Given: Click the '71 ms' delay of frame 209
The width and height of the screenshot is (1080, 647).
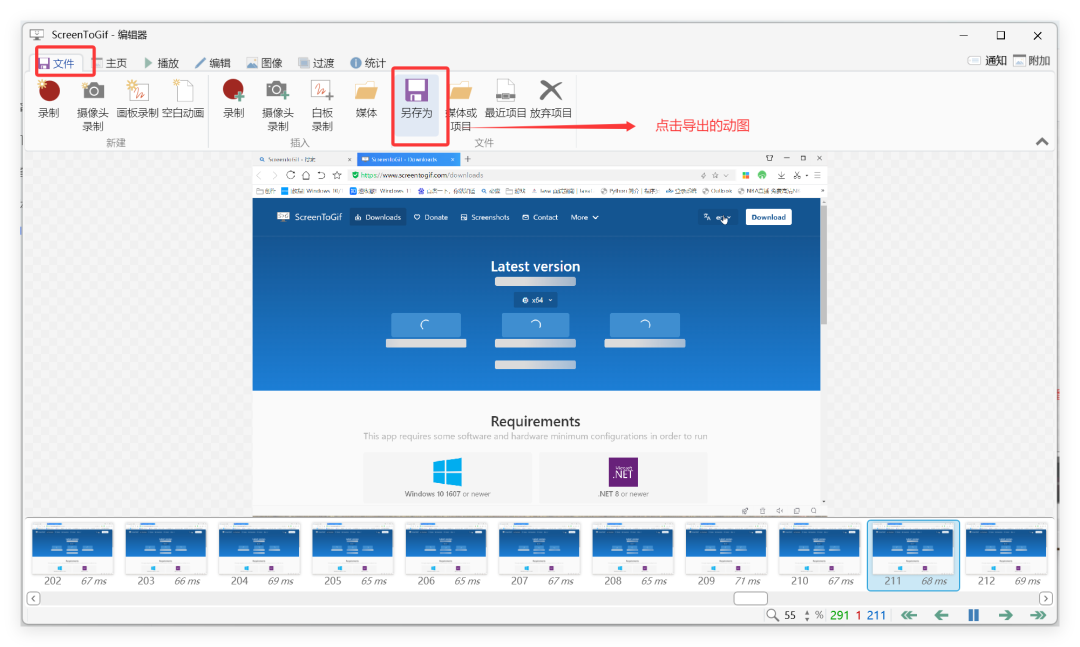Looking at the screenshot, I should (x=747, y=581).
